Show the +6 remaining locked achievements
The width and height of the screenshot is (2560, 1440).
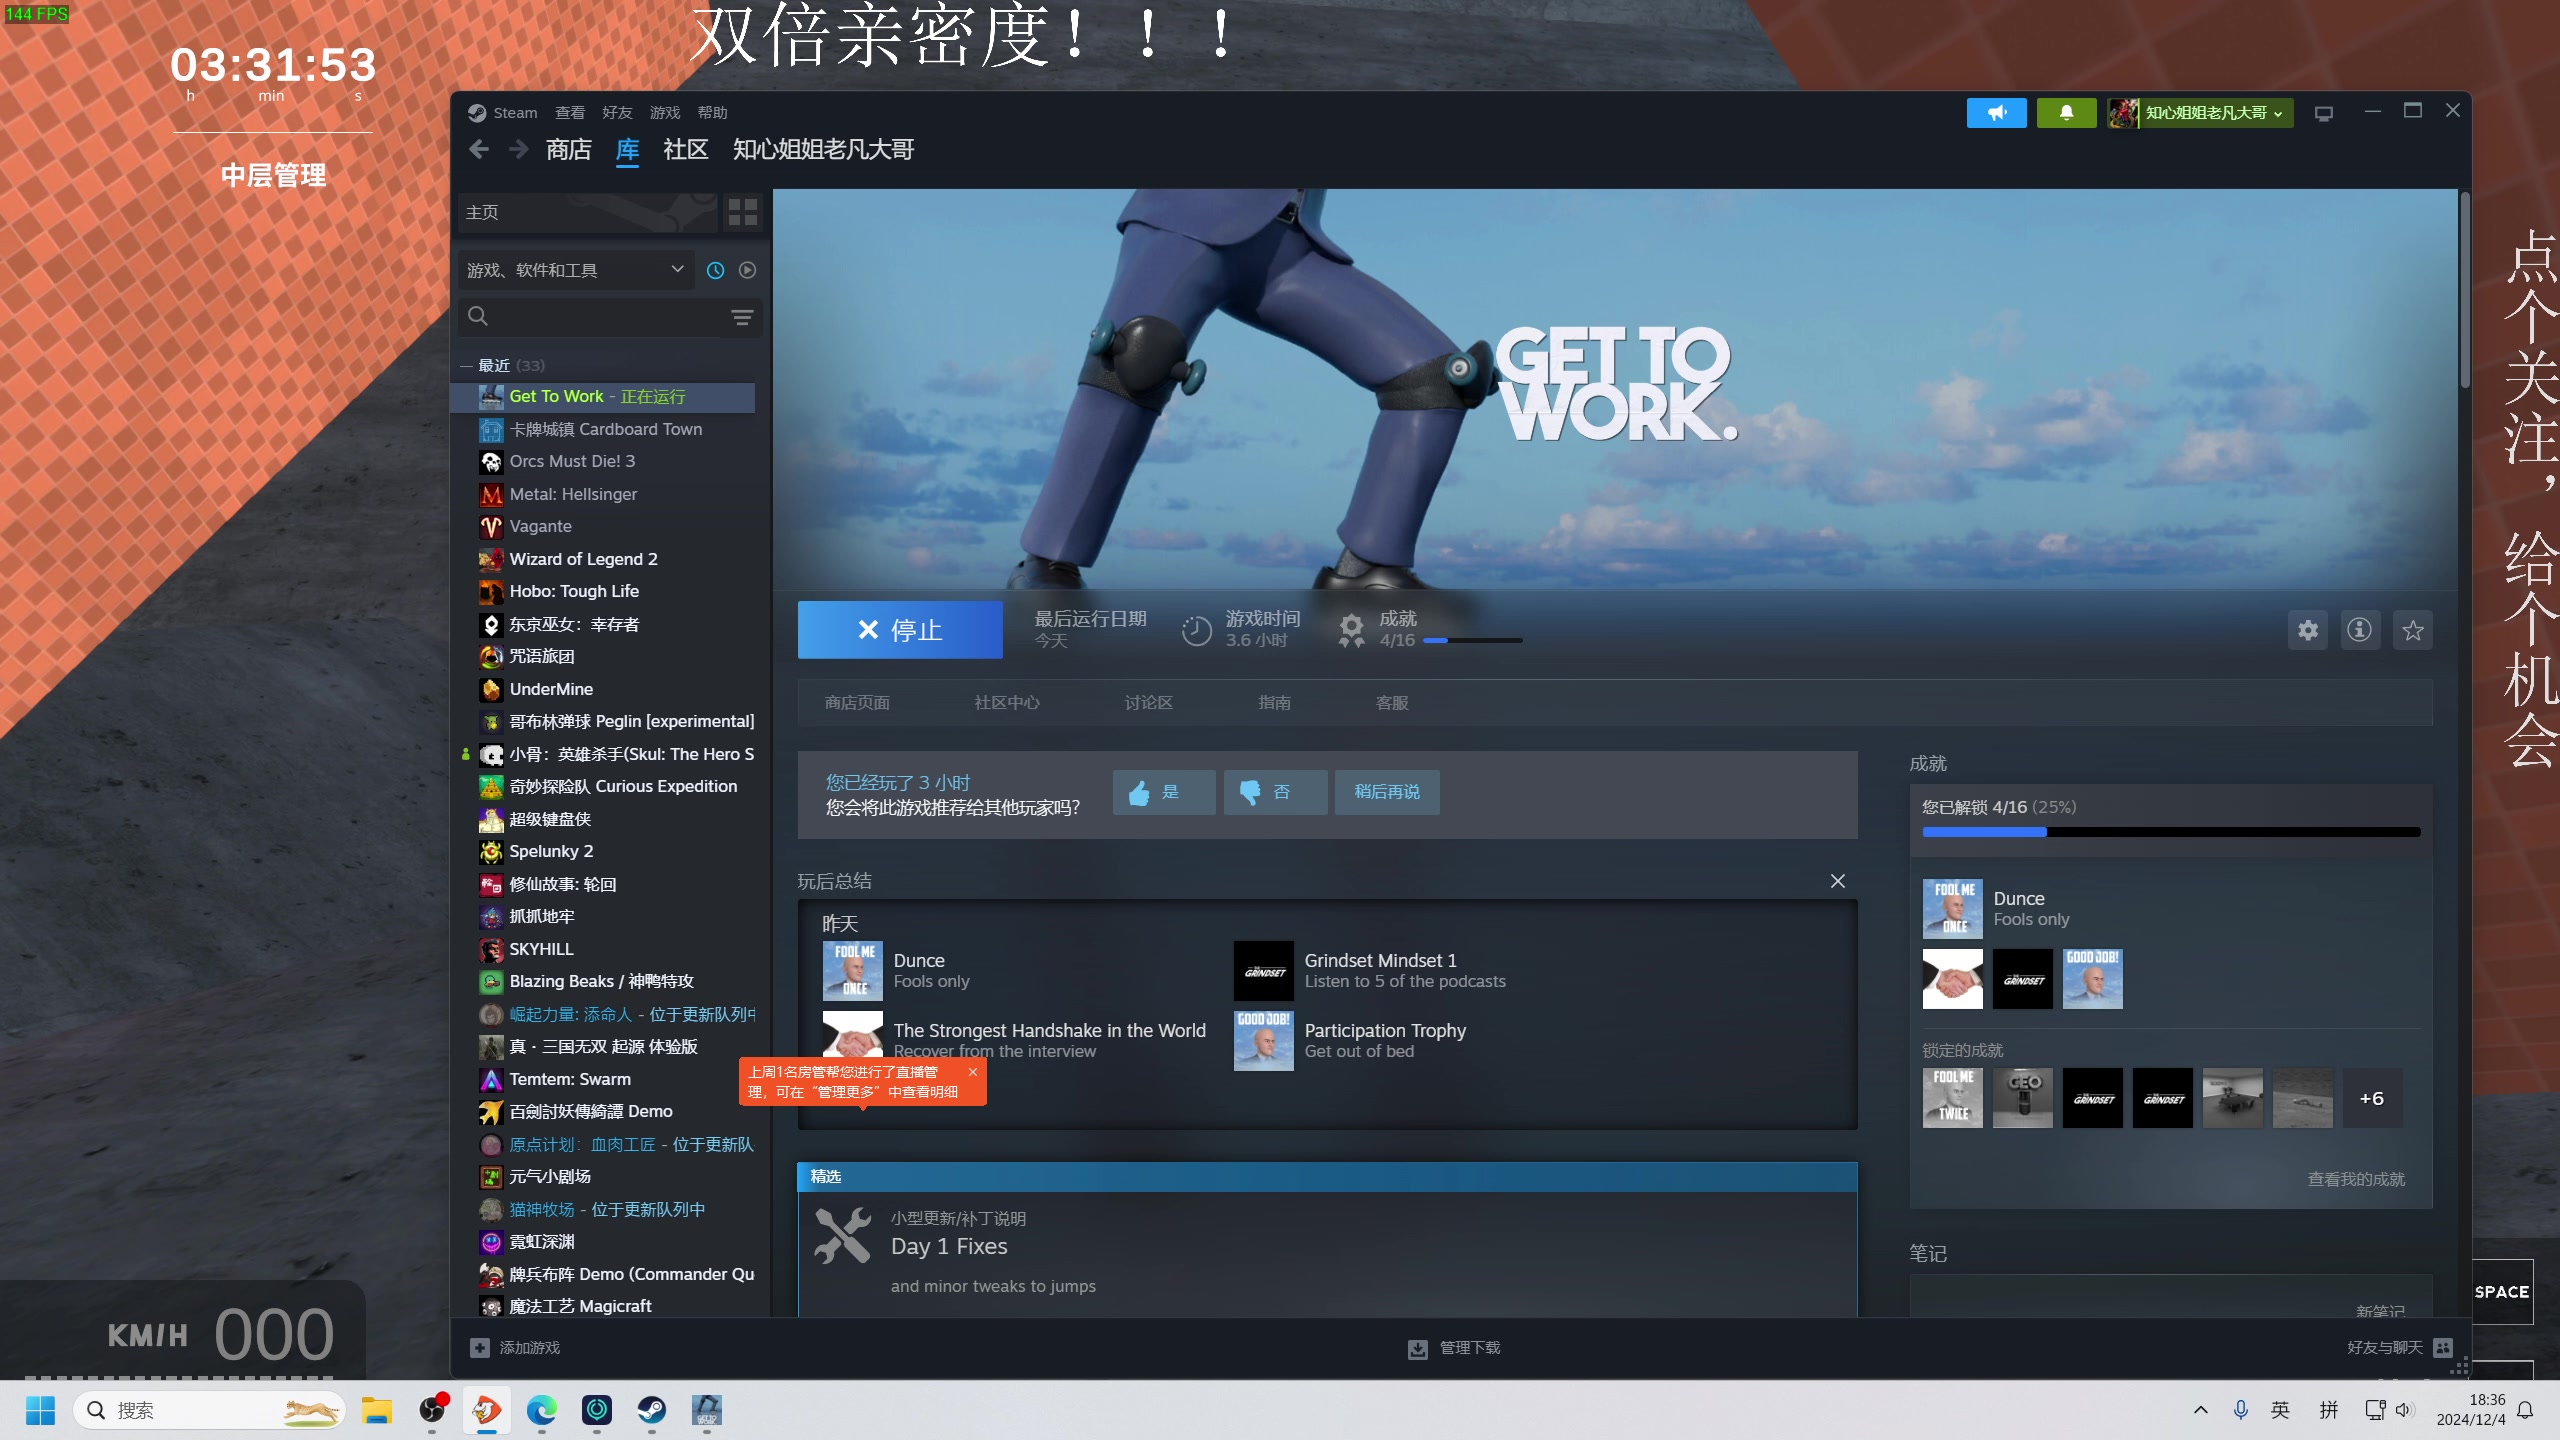(2372, 1098)
